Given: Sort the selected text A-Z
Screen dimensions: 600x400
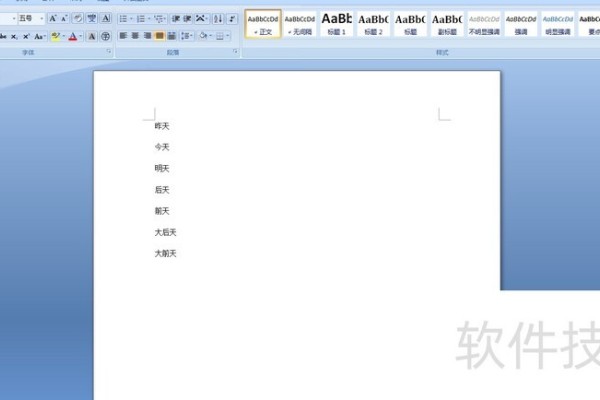Looking at the screenshot, I should (218, 19).
